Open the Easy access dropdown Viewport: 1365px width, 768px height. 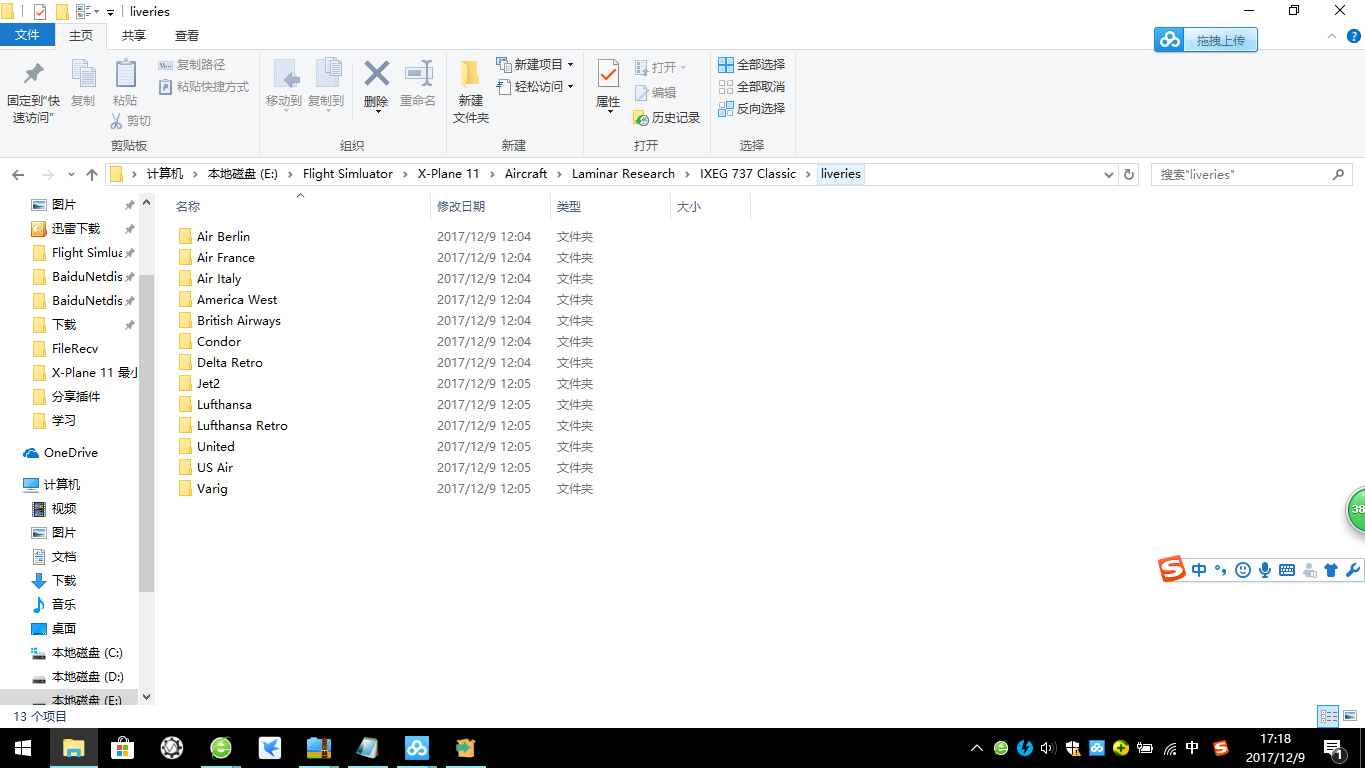tap(535, 87)
